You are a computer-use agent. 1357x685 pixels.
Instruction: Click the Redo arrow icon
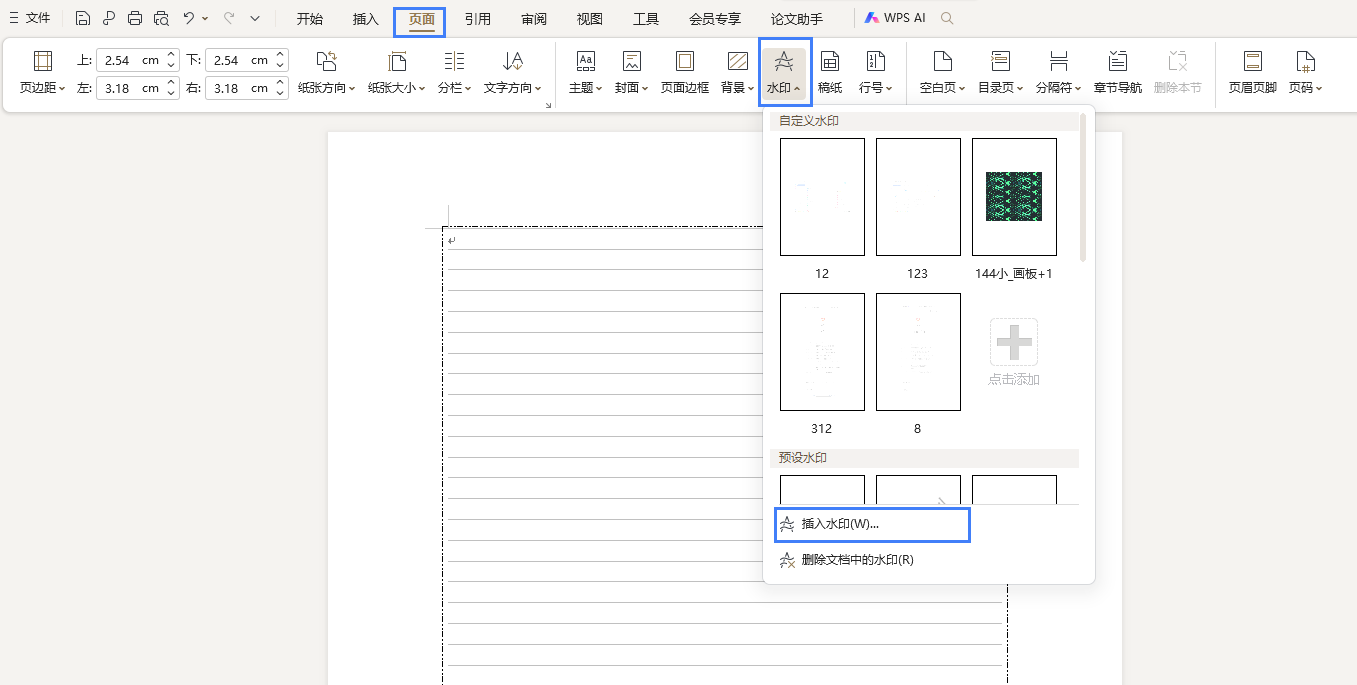tap(229, 18)
